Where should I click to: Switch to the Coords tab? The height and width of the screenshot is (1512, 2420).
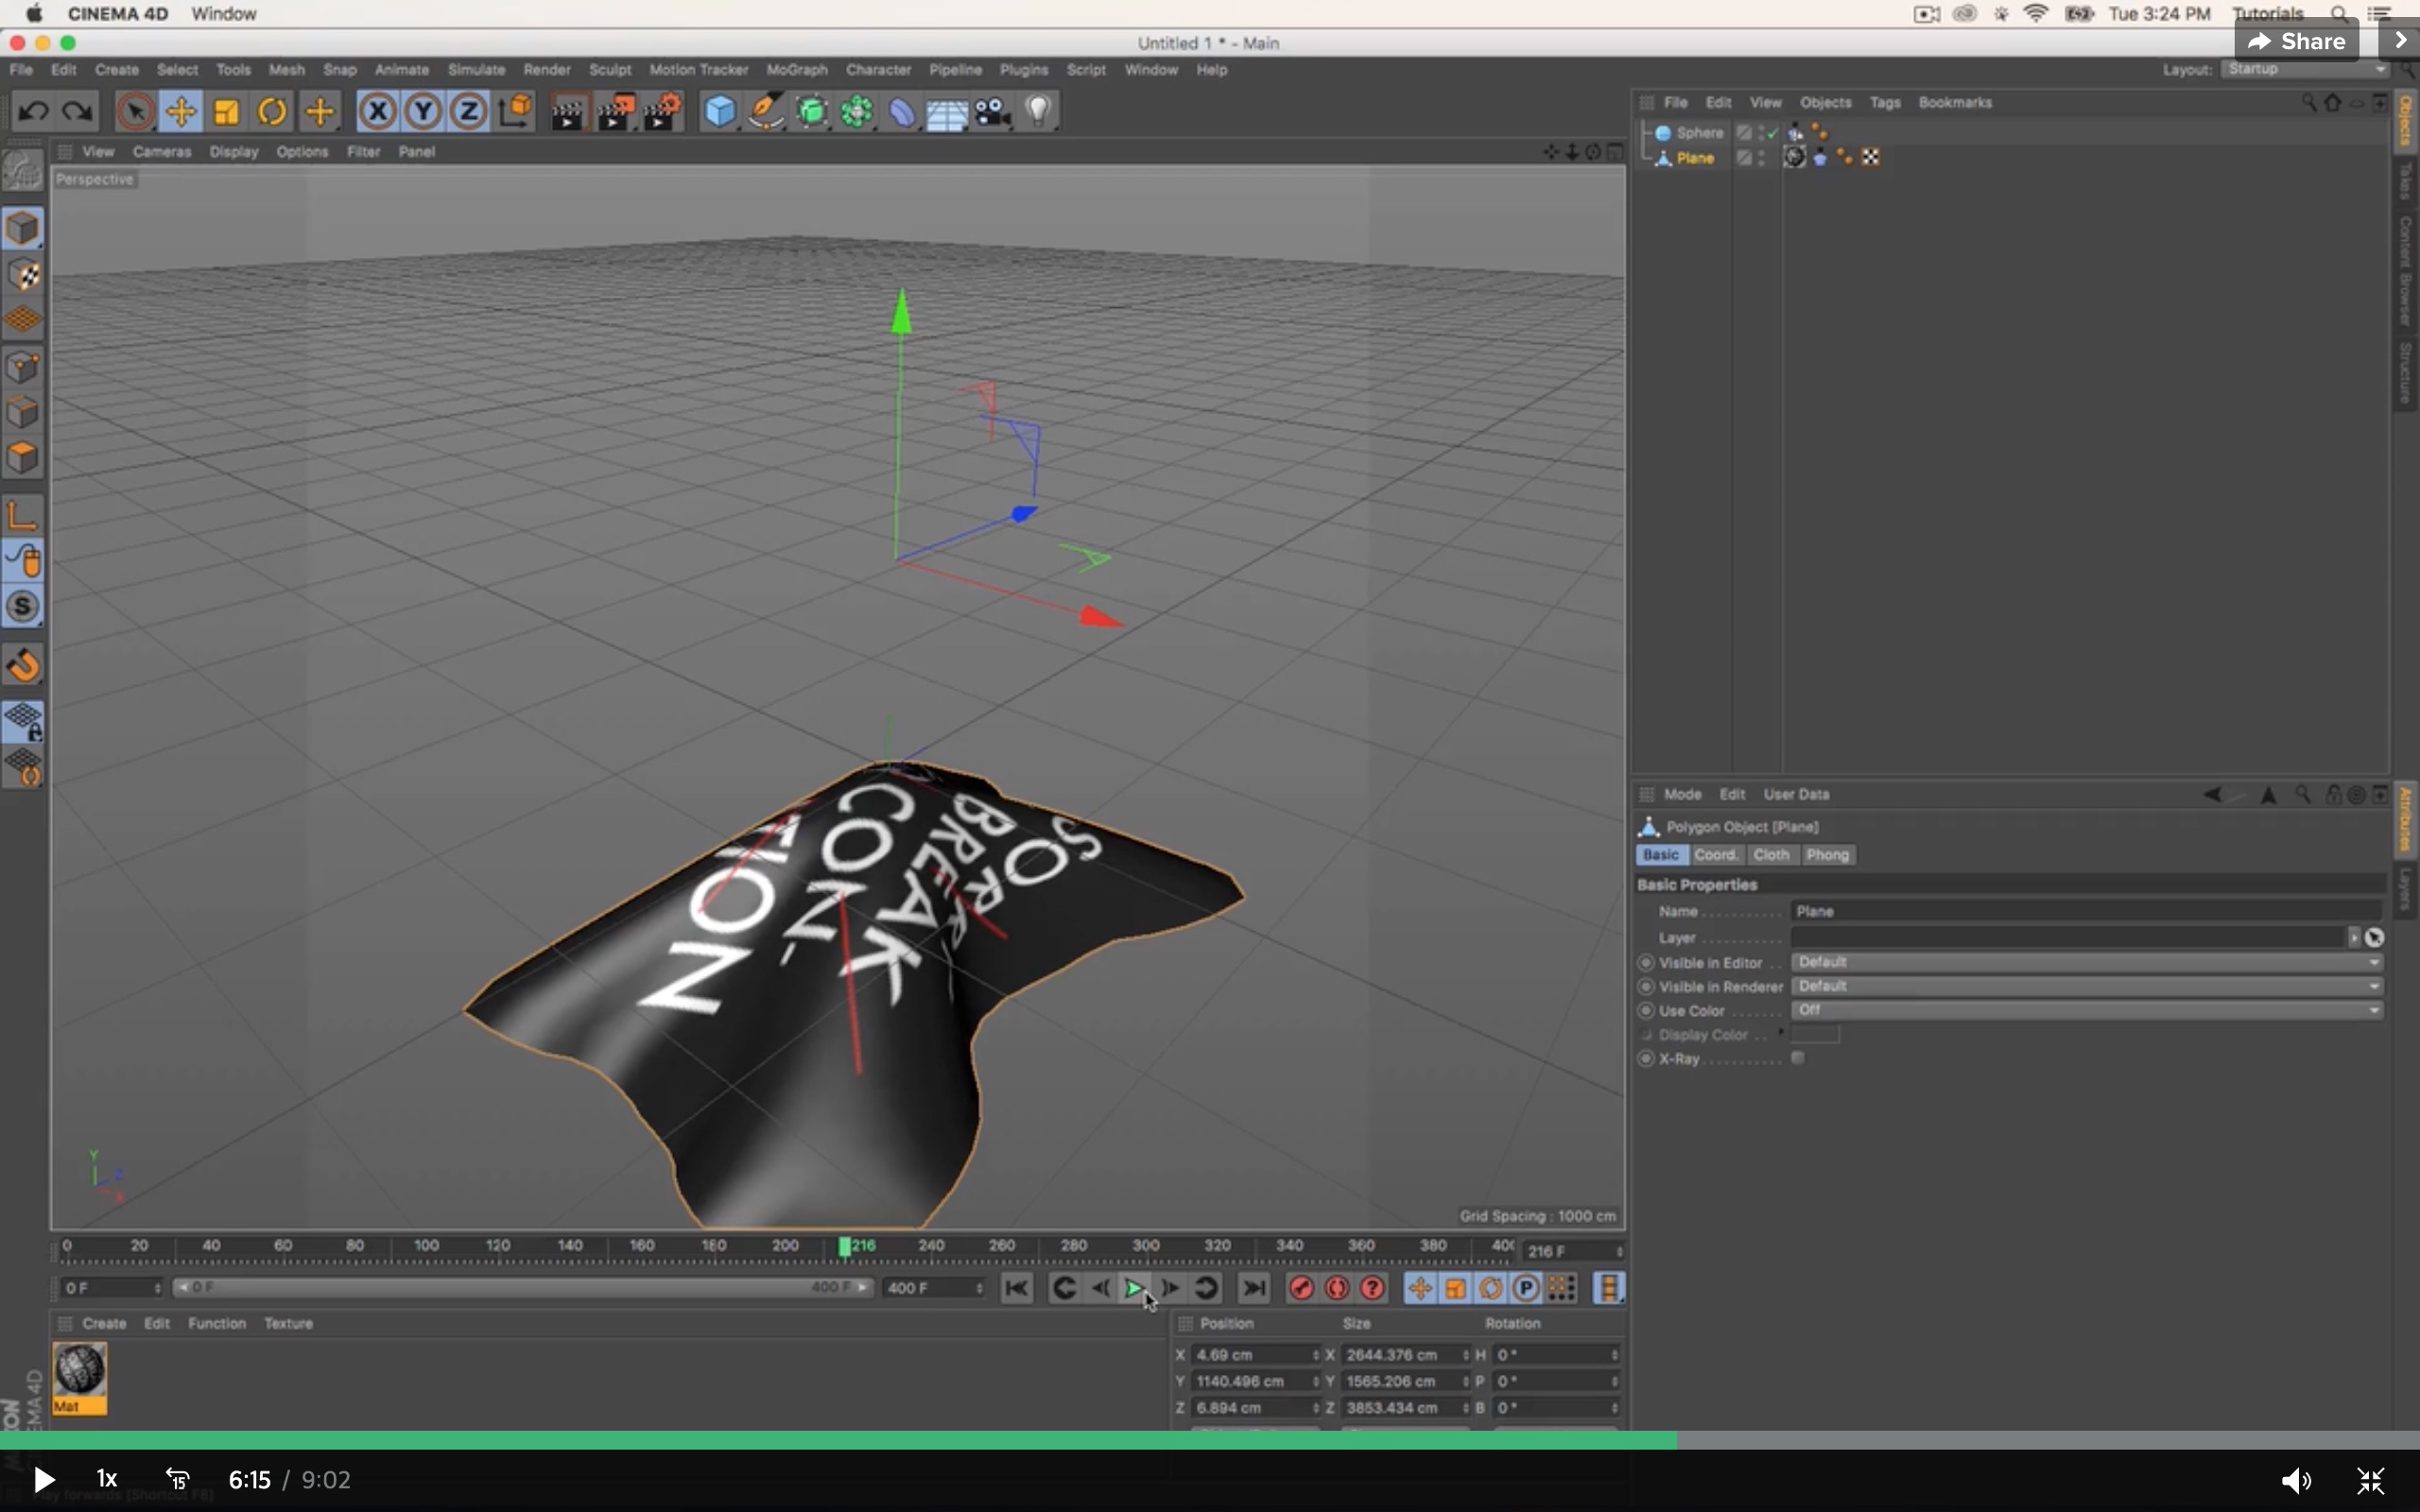tap(1715, 853)
